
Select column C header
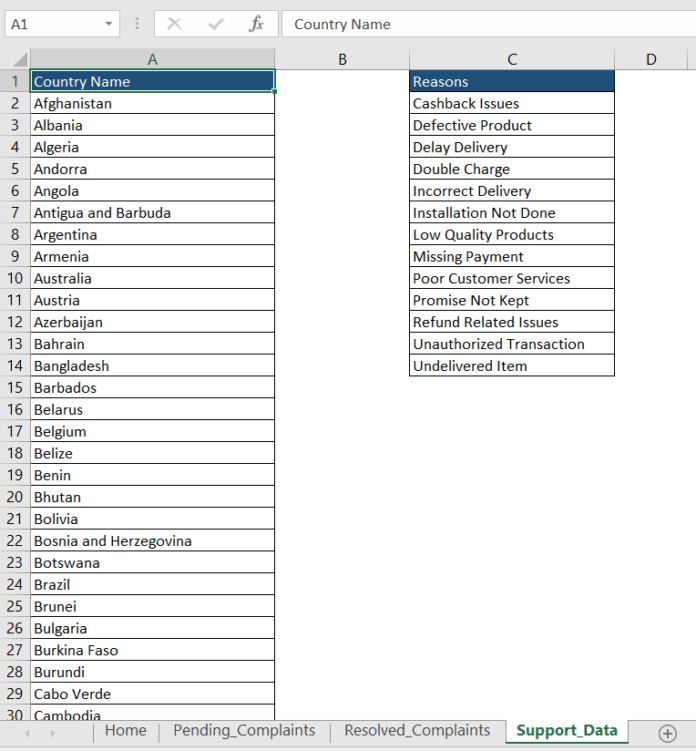[512, 59]
